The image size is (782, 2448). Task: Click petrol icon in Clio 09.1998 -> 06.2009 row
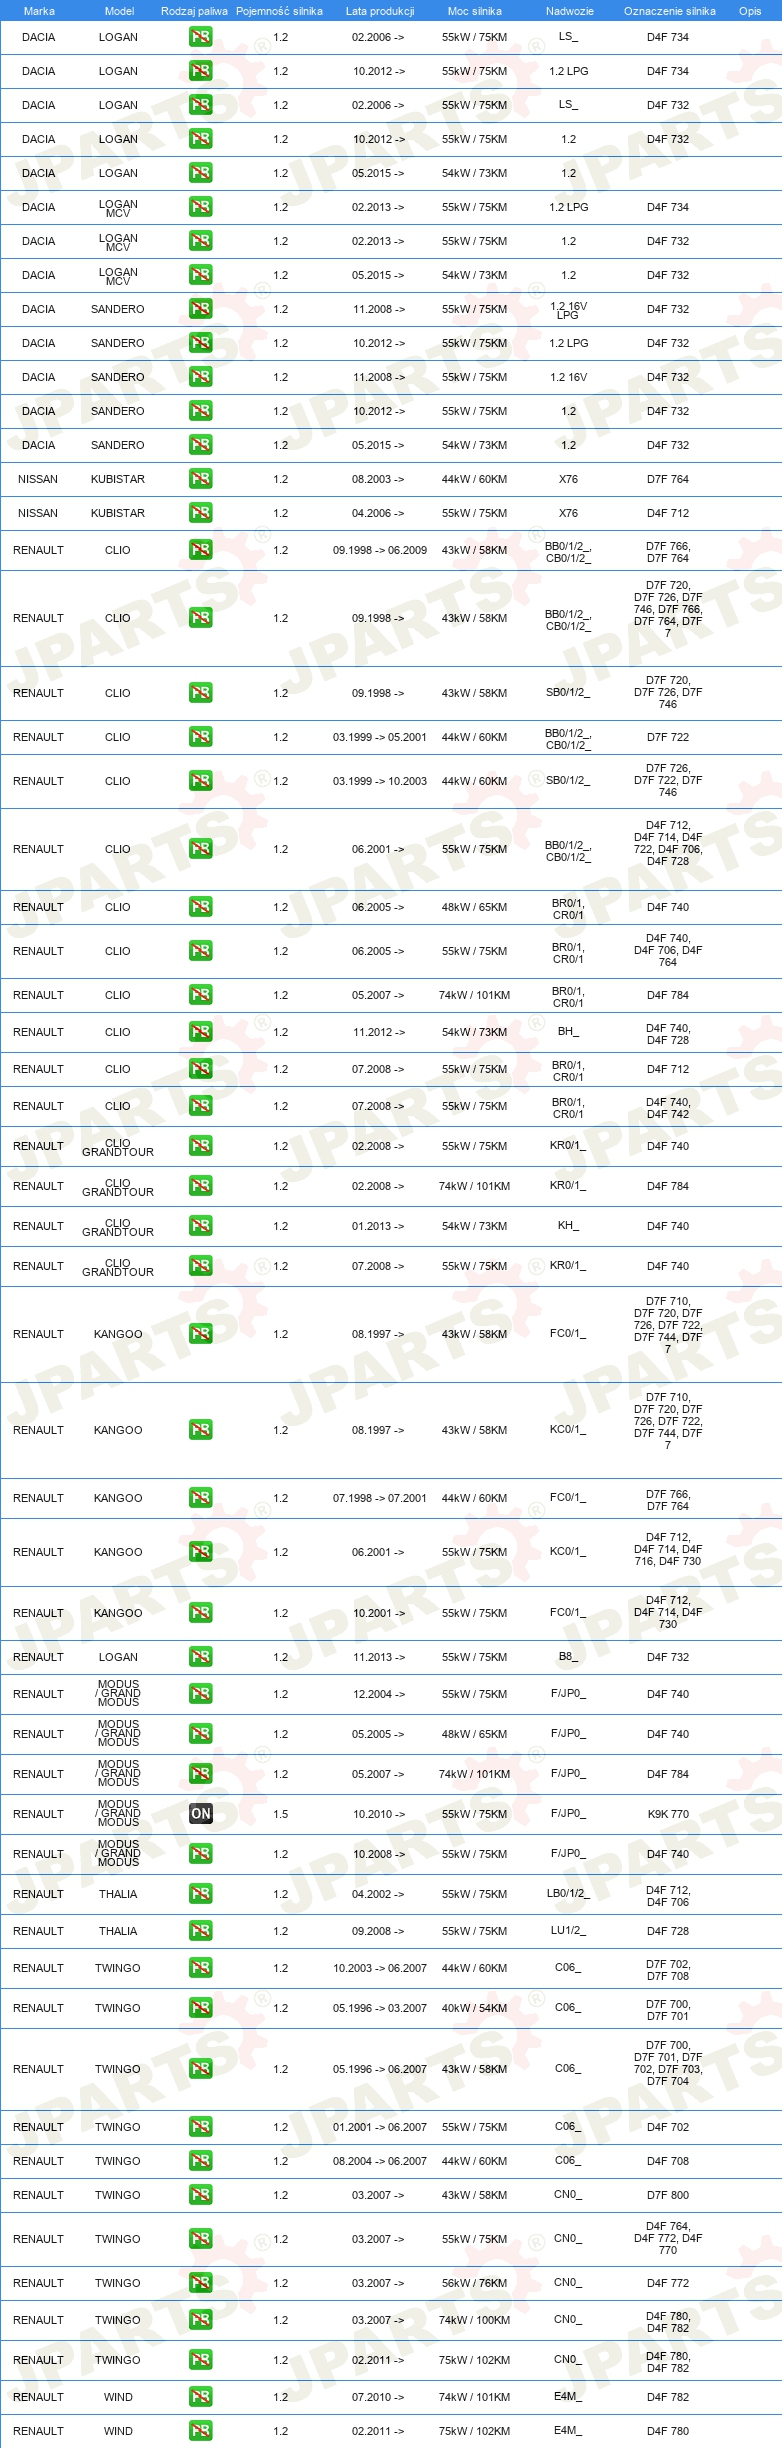point(201,549)
